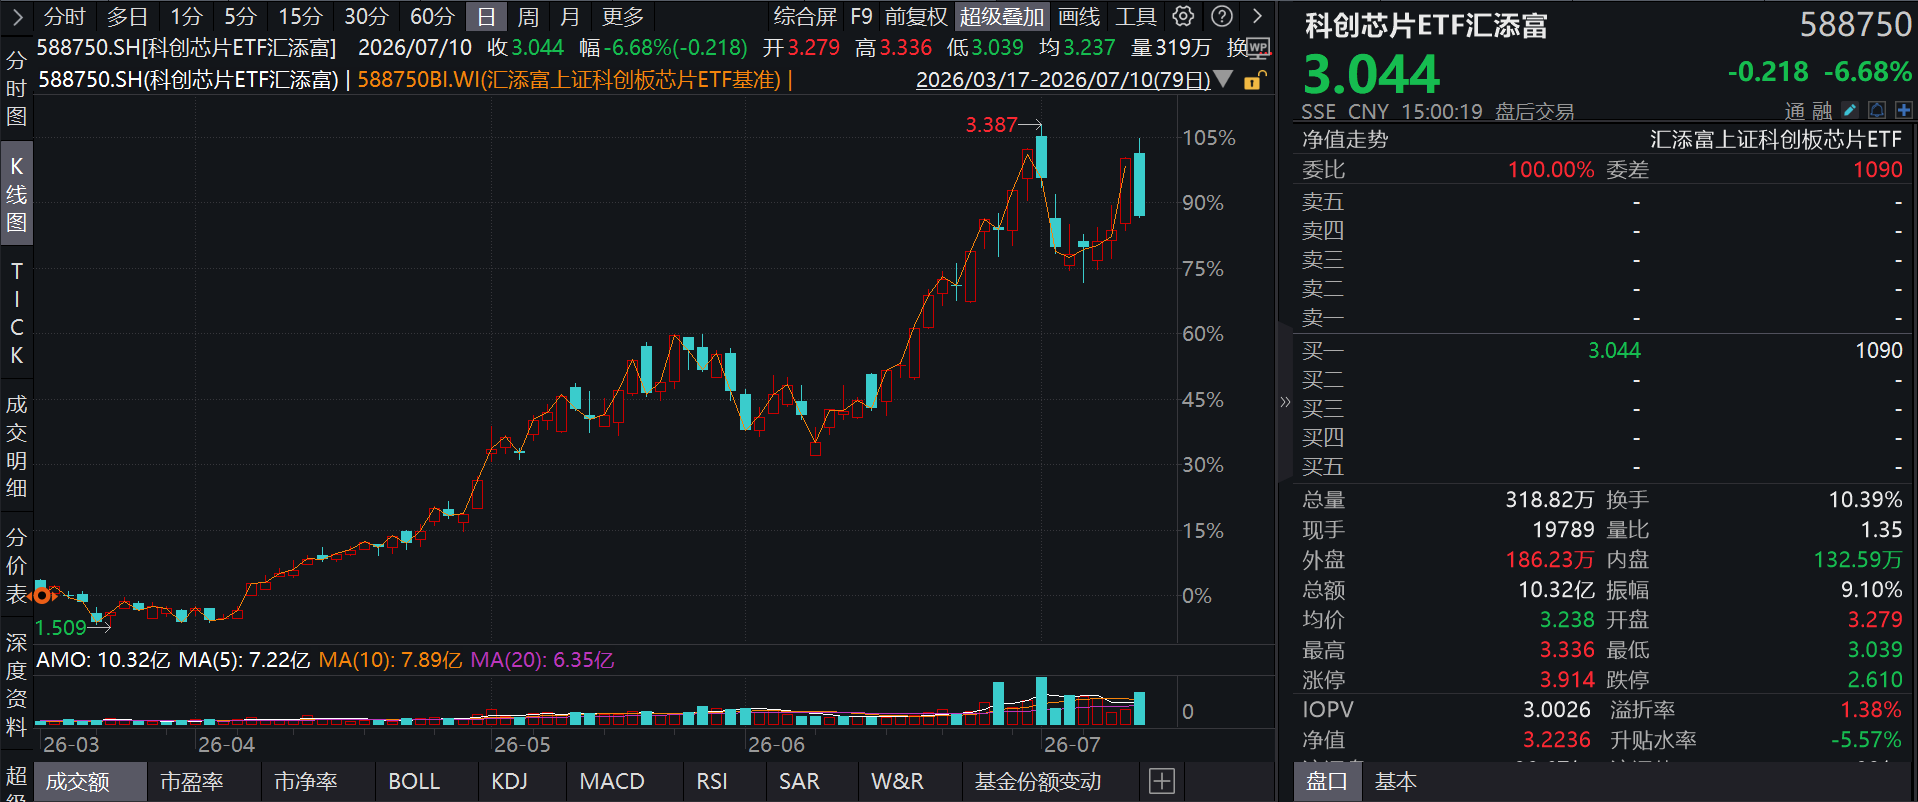Image resolution: width=1918 pixels, height=802 pixels.
Task: Switch to the 市净率 indicator
Action: [x=306, y=781]
